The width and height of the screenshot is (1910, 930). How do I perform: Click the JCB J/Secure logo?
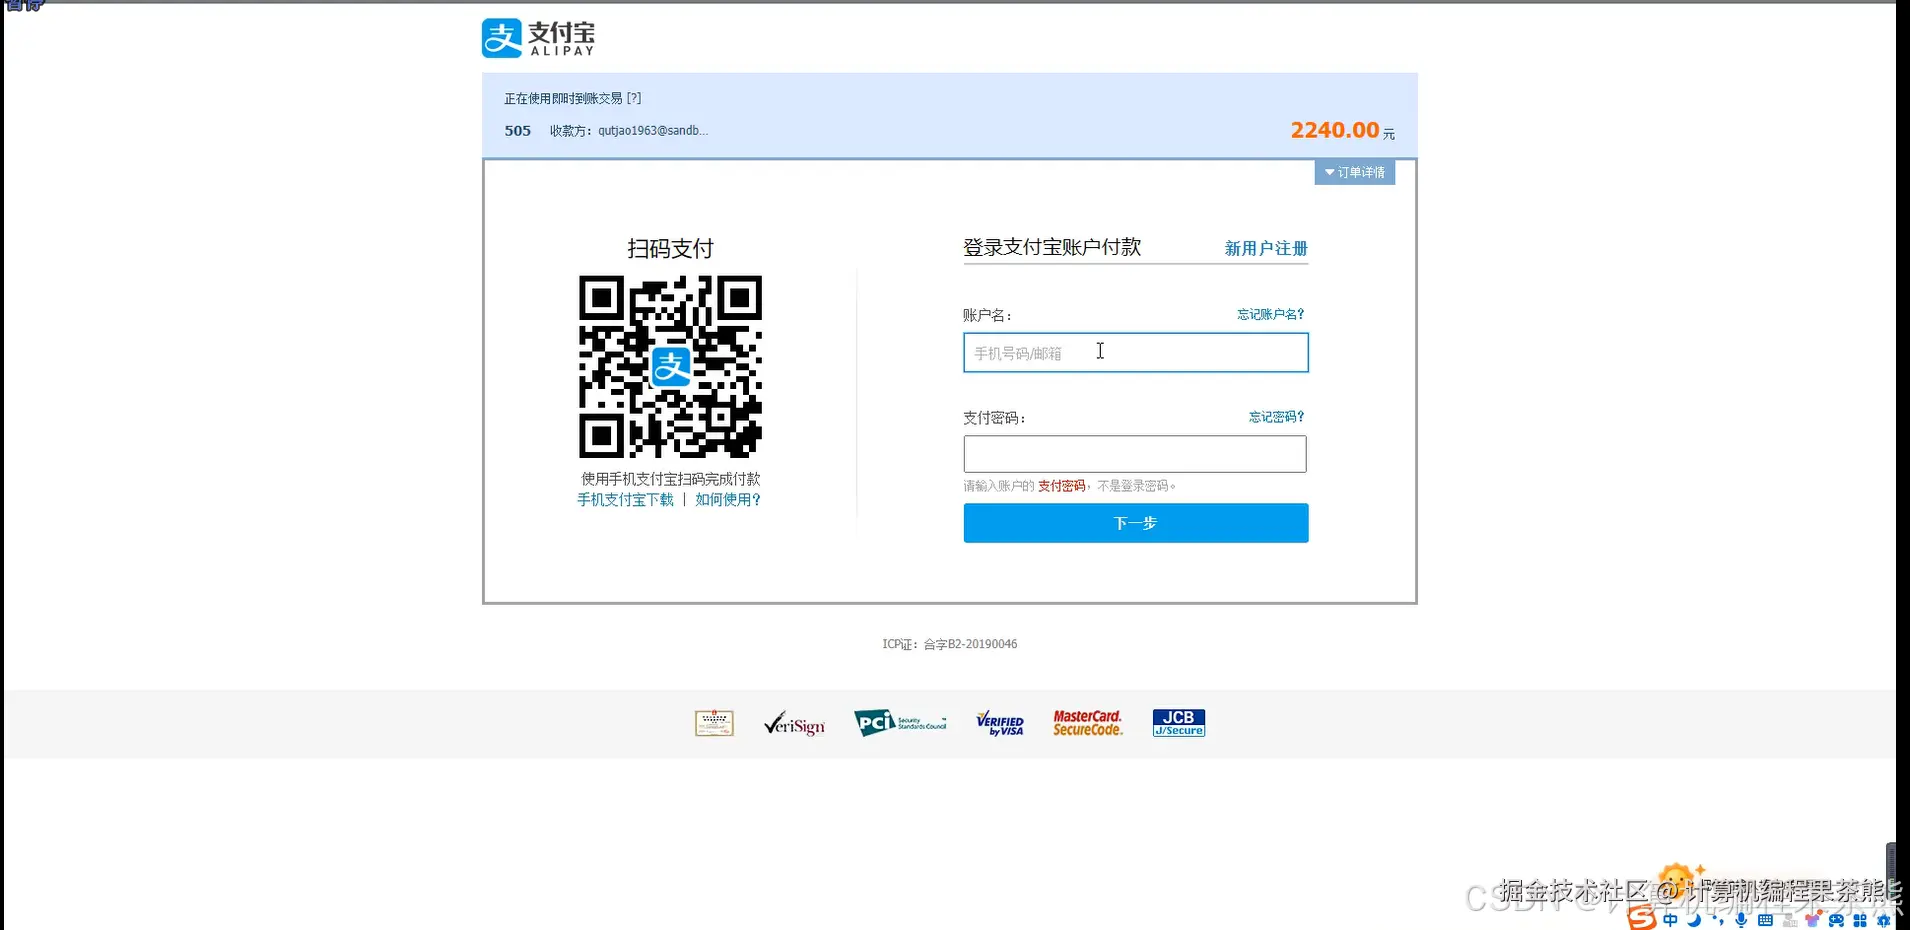tap(1179, 723)
